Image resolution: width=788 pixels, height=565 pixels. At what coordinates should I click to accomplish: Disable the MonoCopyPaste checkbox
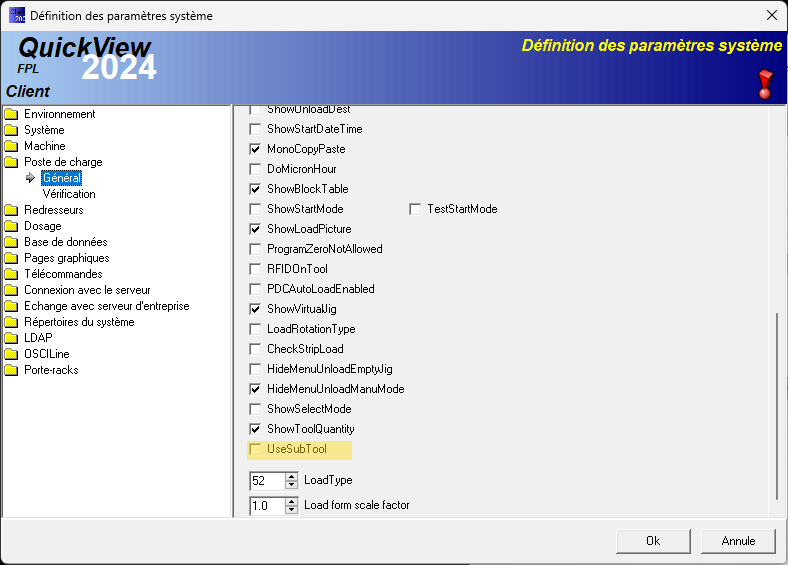point(255,149)
